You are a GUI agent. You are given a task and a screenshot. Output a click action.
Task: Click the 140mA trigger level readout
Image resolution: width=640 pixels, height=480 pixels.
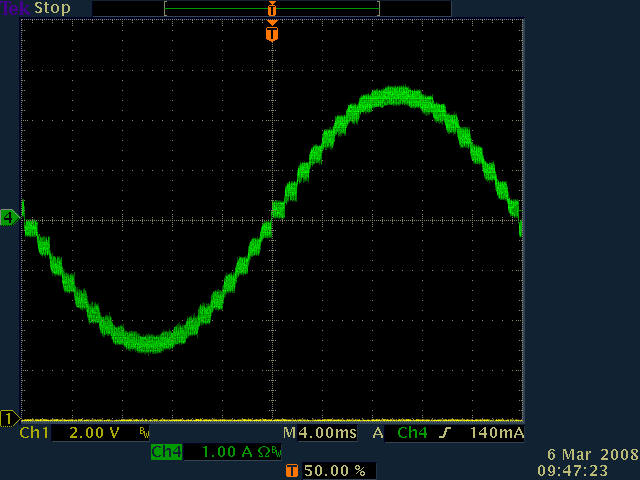493,434
